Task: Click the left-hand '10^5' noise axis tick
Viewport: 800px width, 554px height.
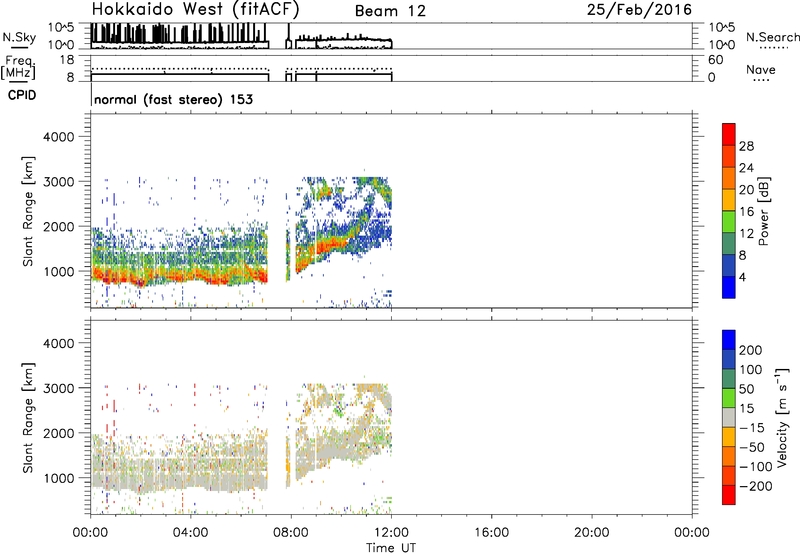Action: 61,28
